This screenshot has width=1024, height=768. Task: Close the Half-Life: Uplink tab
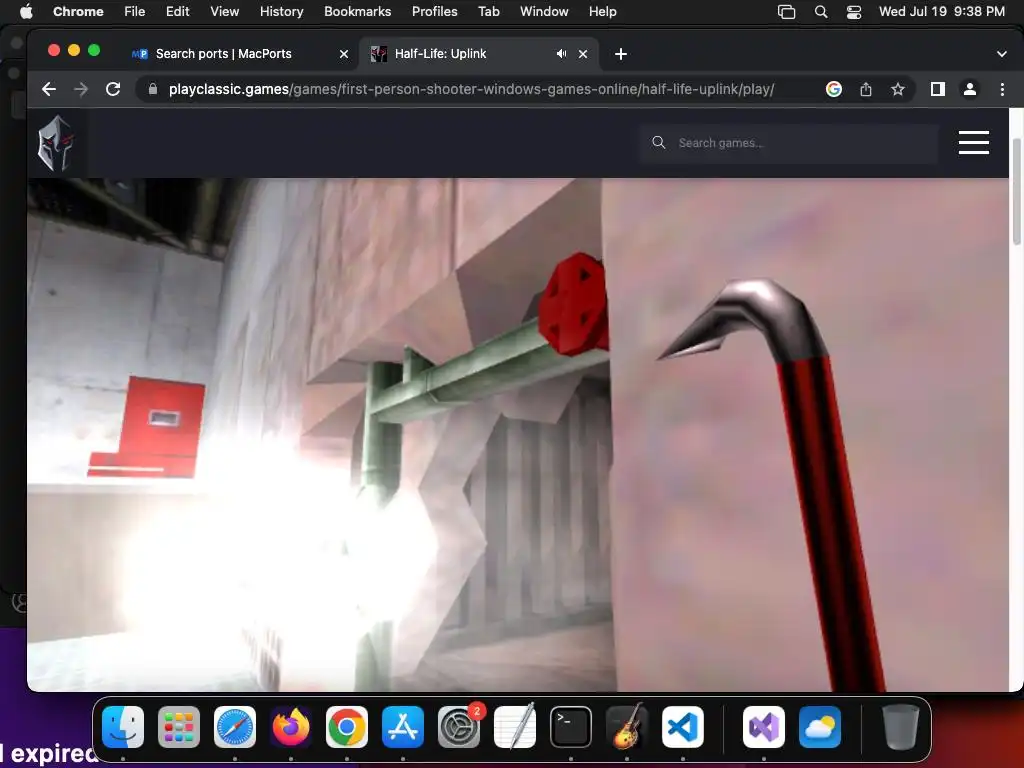pos(583,54)
